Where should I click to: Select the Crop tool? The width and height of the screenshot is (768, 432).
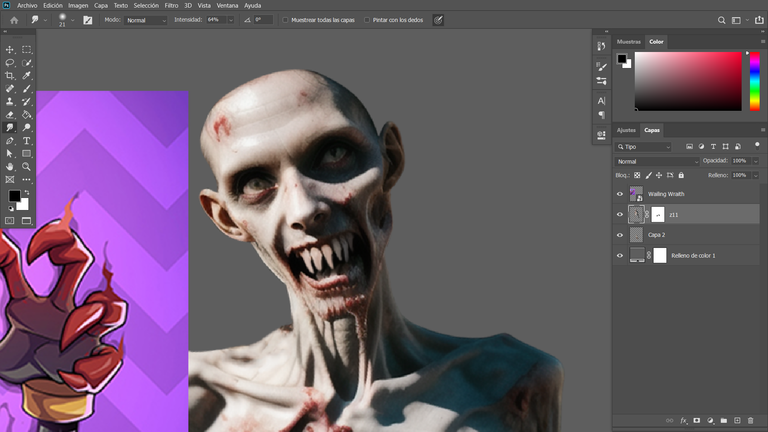point(9,75)
